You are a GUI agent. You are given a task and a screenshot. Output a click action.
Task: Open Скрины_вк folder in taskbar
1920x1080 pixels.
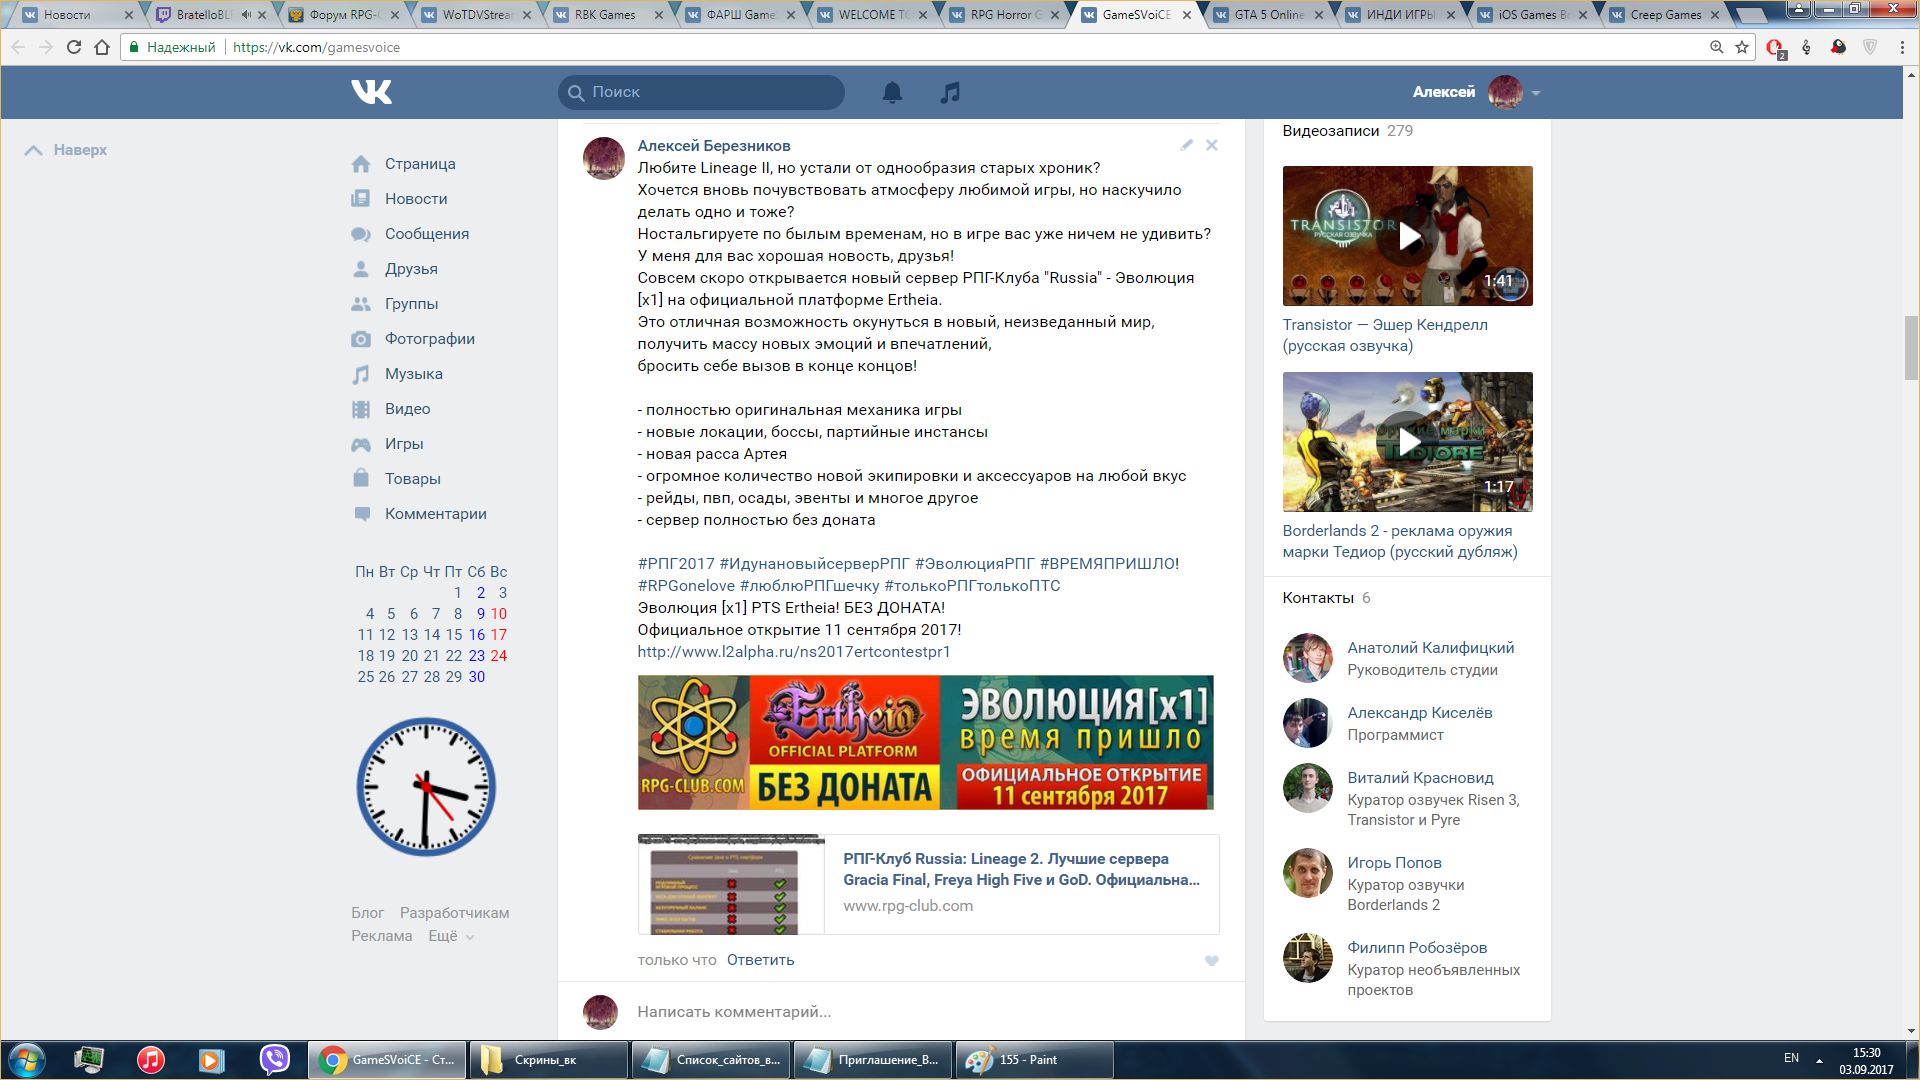548,1060
